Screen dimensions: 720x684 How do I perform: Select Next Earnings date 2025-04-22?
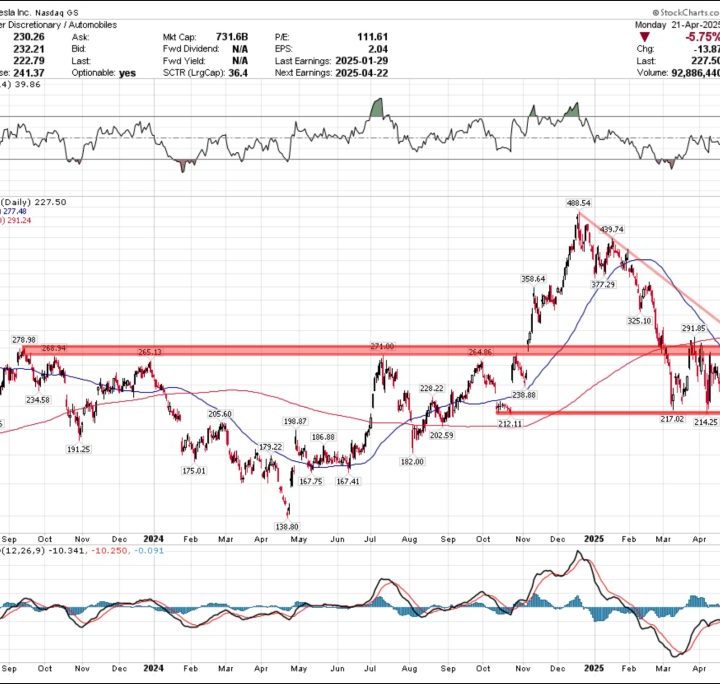(362, 73)
